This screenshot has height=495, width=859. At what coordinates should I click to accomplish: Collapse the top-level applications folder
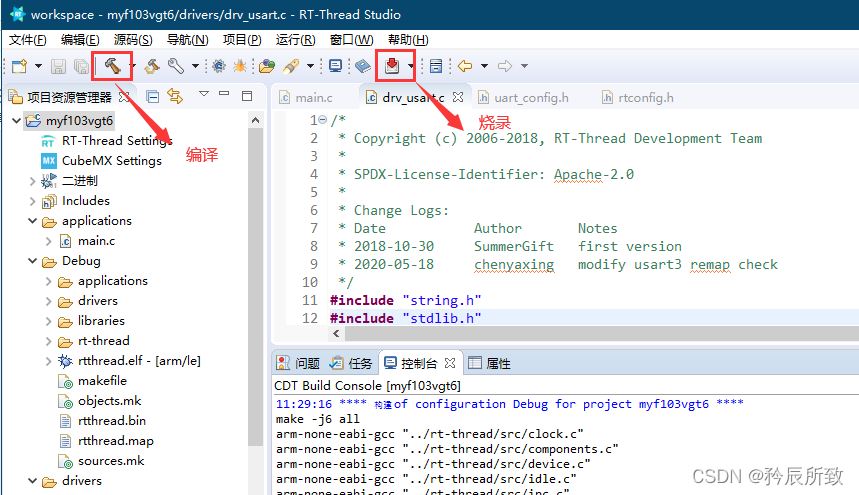(32, 221)
